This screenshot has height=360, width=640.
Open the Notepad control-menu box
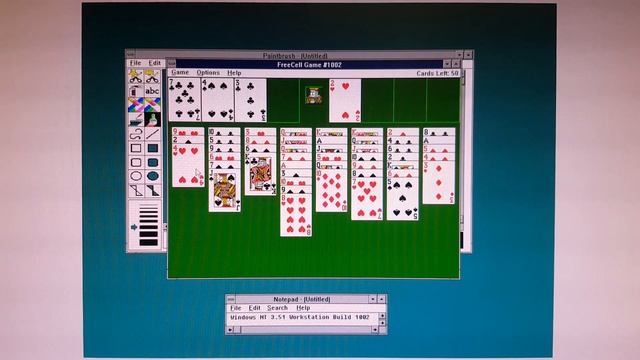click(231, 299)
